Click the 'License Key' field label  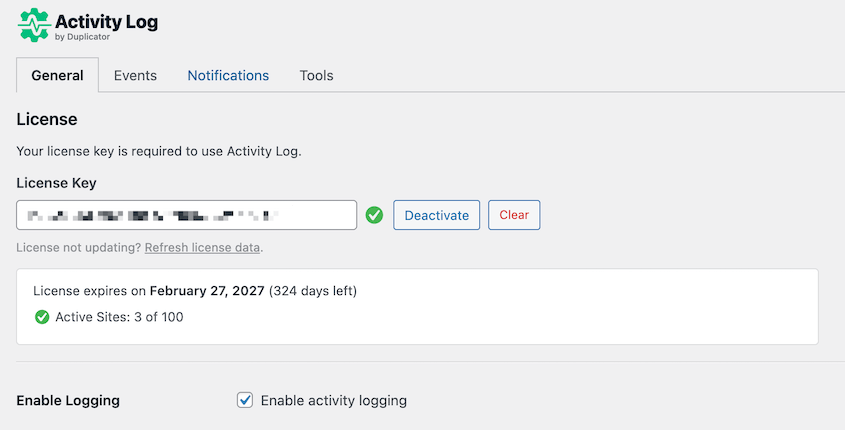point(56,183)
